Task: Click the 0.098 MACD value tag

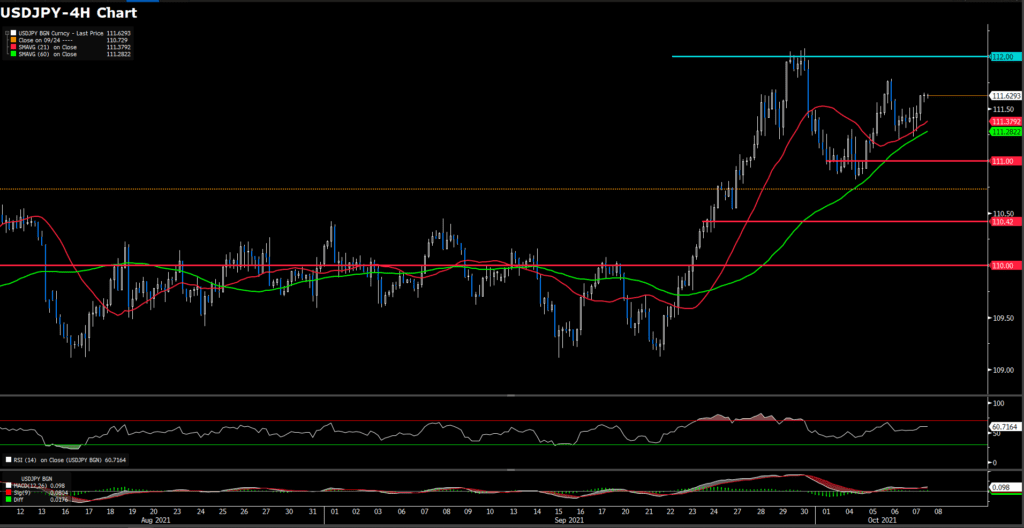Action: click(x=1004, y=487)
